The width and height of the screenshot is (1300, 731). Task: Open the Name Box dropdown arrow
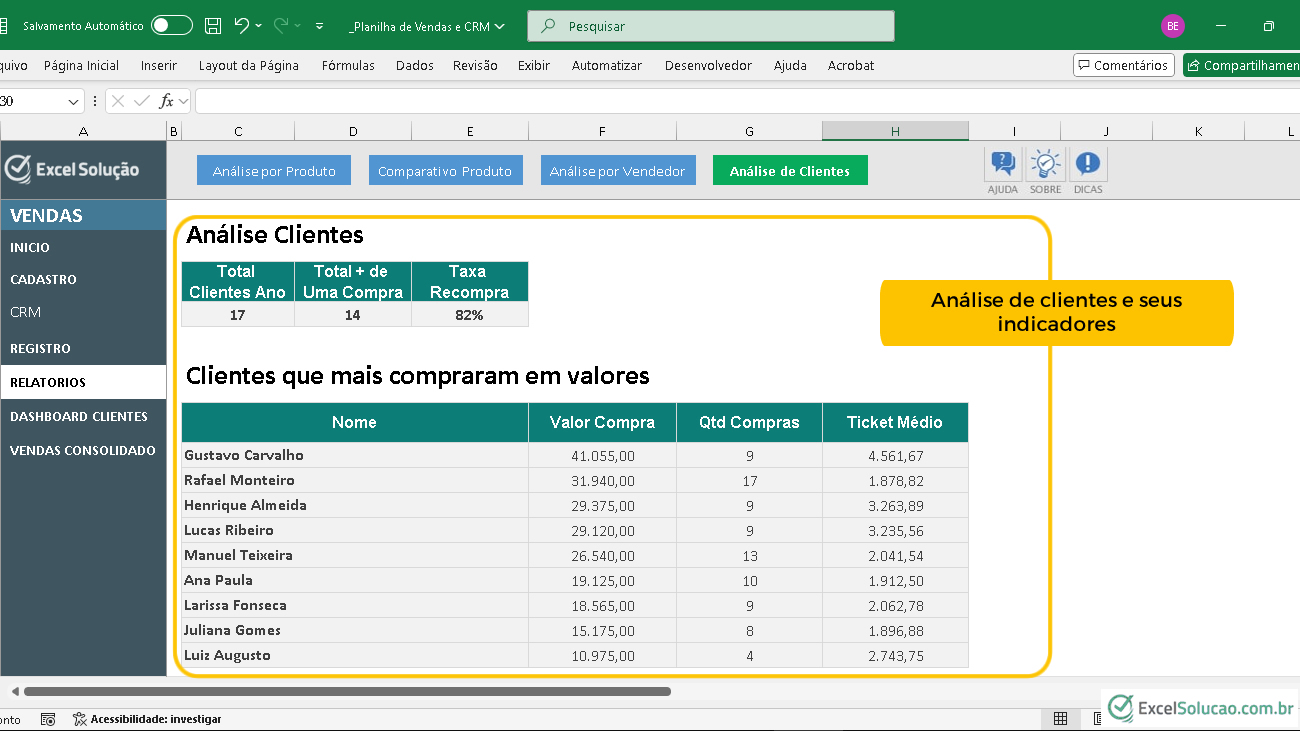click(74, 102)
